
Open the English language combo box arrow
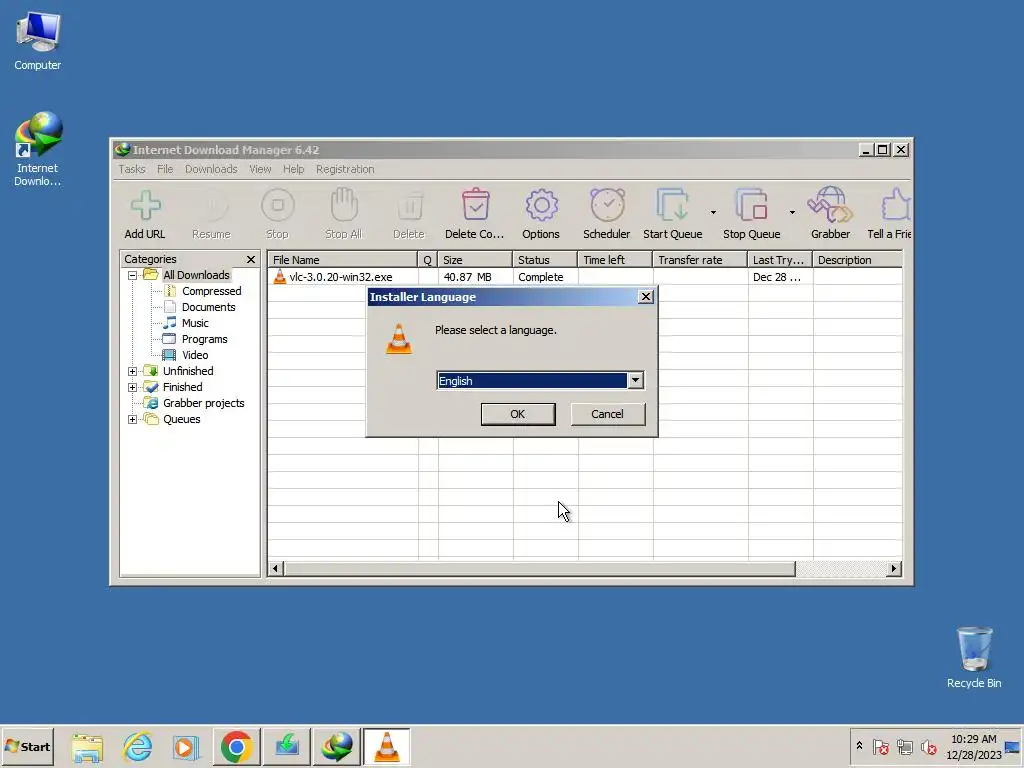point(635,381)
